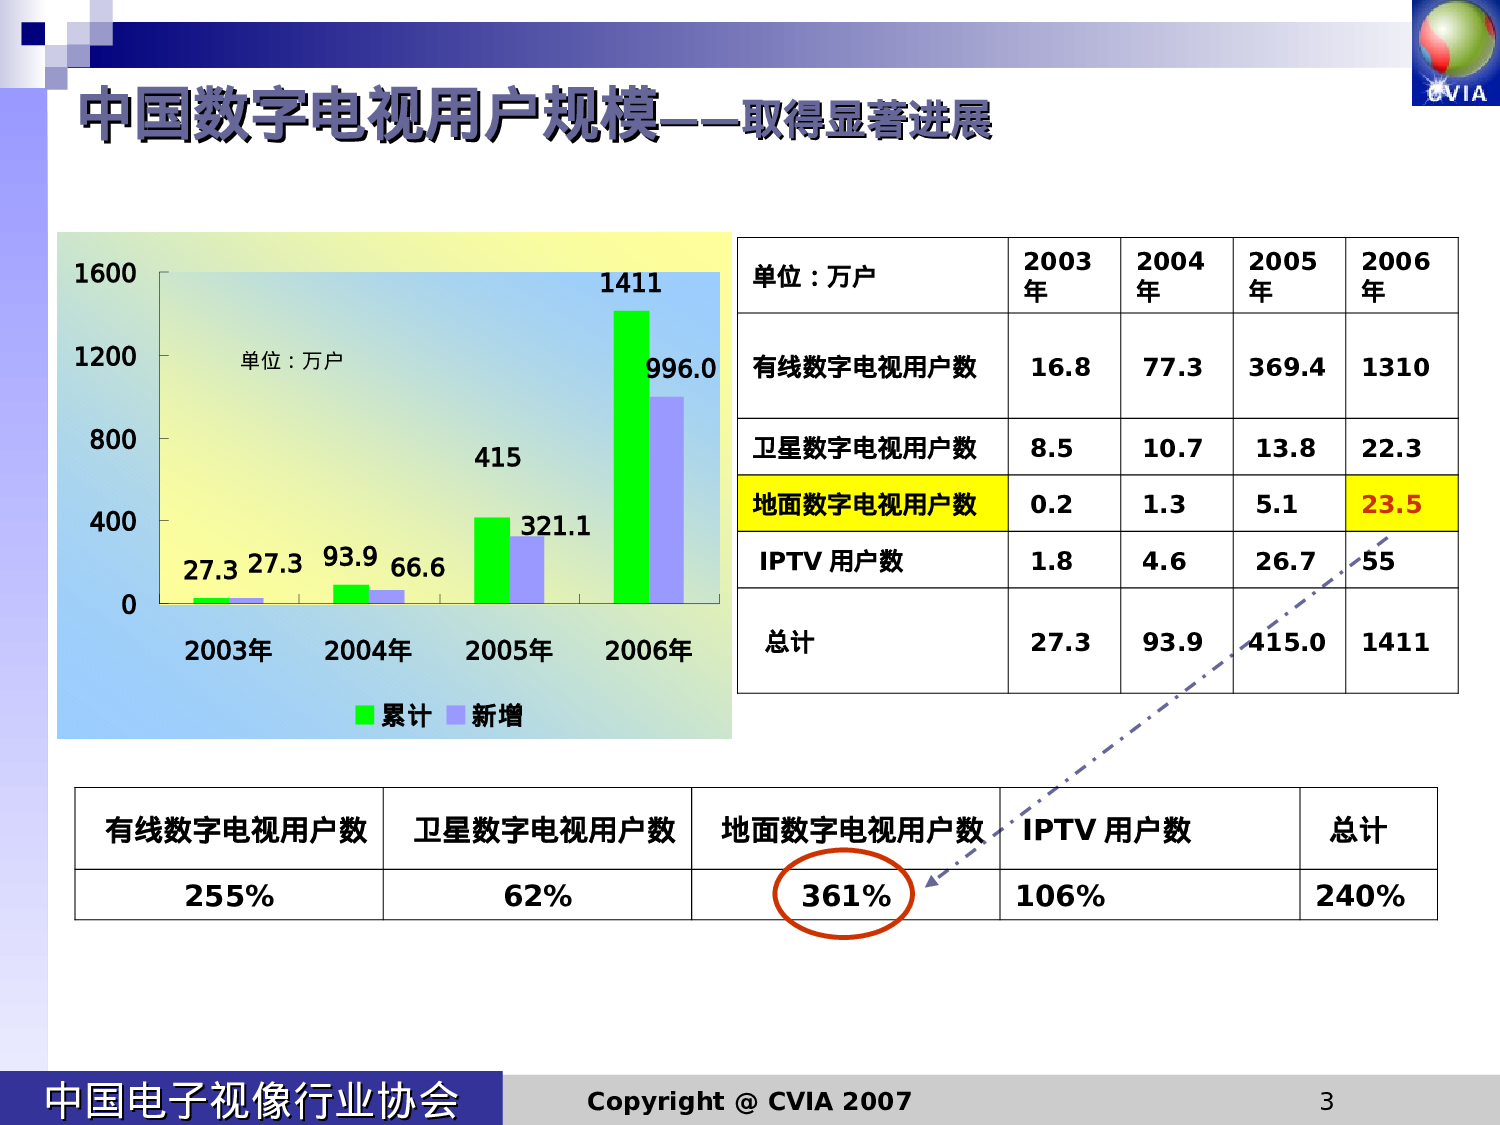
Task: Toggle the circled 361% value
Action: [847, 896]
